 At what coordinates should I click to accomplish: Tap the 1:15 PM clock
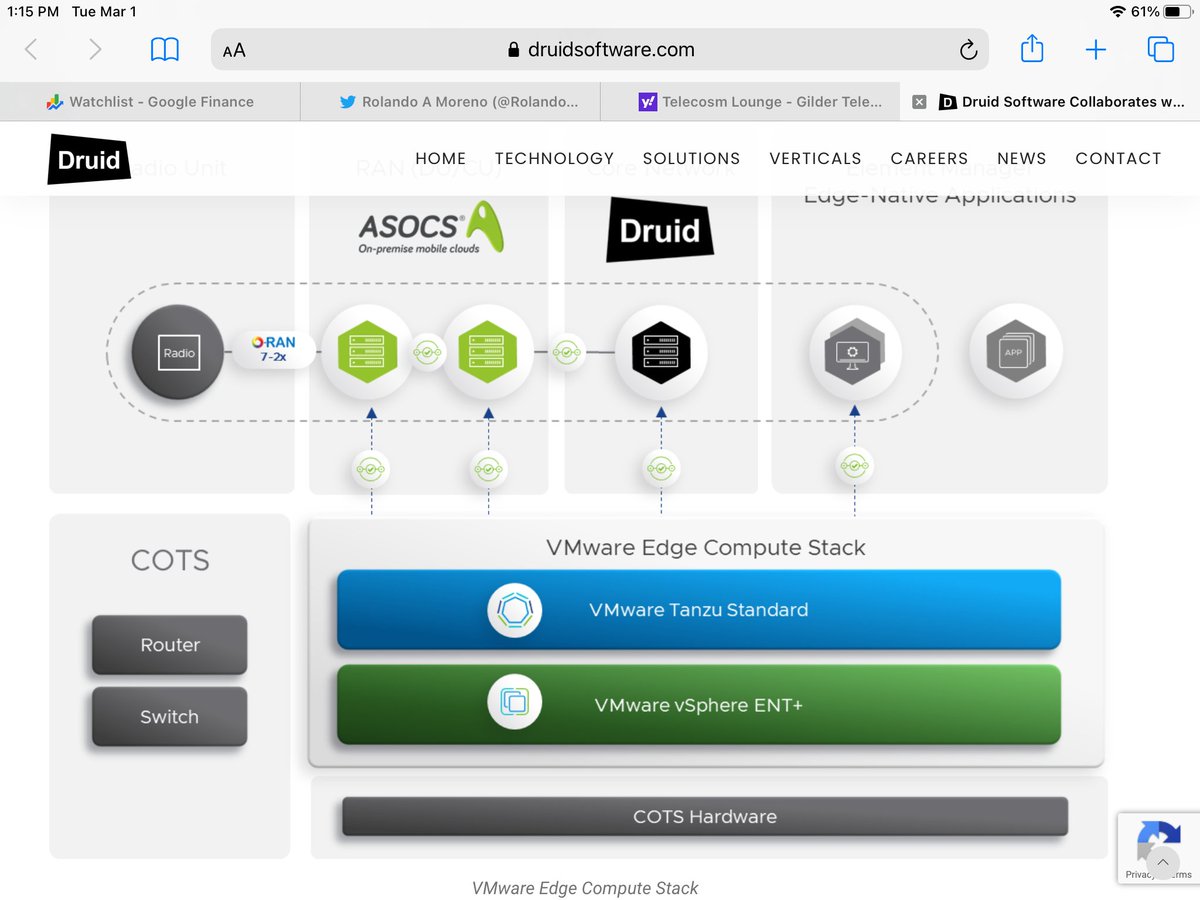coord(33,12)
